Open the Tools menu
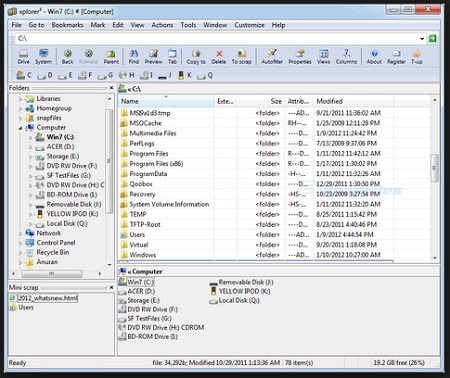 tap(188, 25)
